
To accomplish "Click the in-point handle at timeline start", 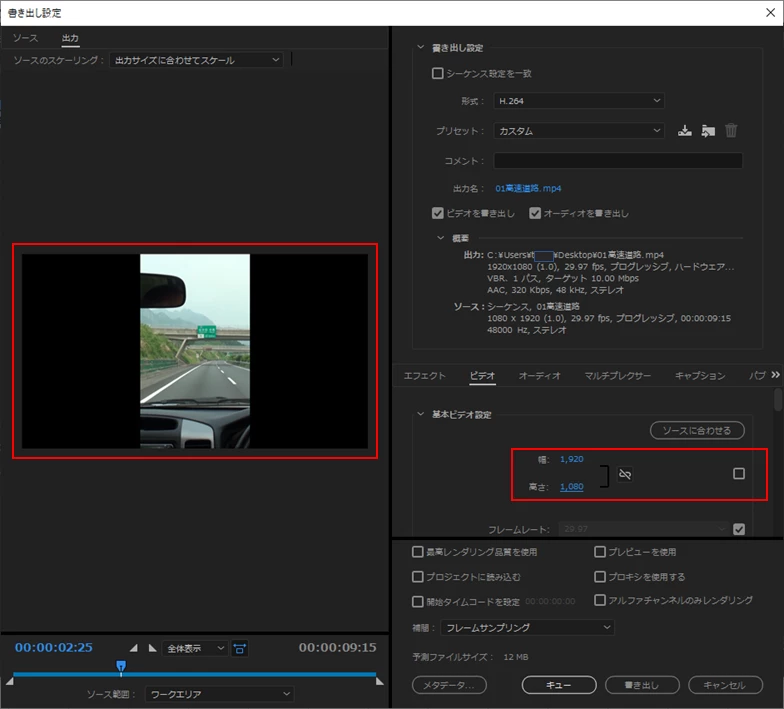I will [10, 681].
